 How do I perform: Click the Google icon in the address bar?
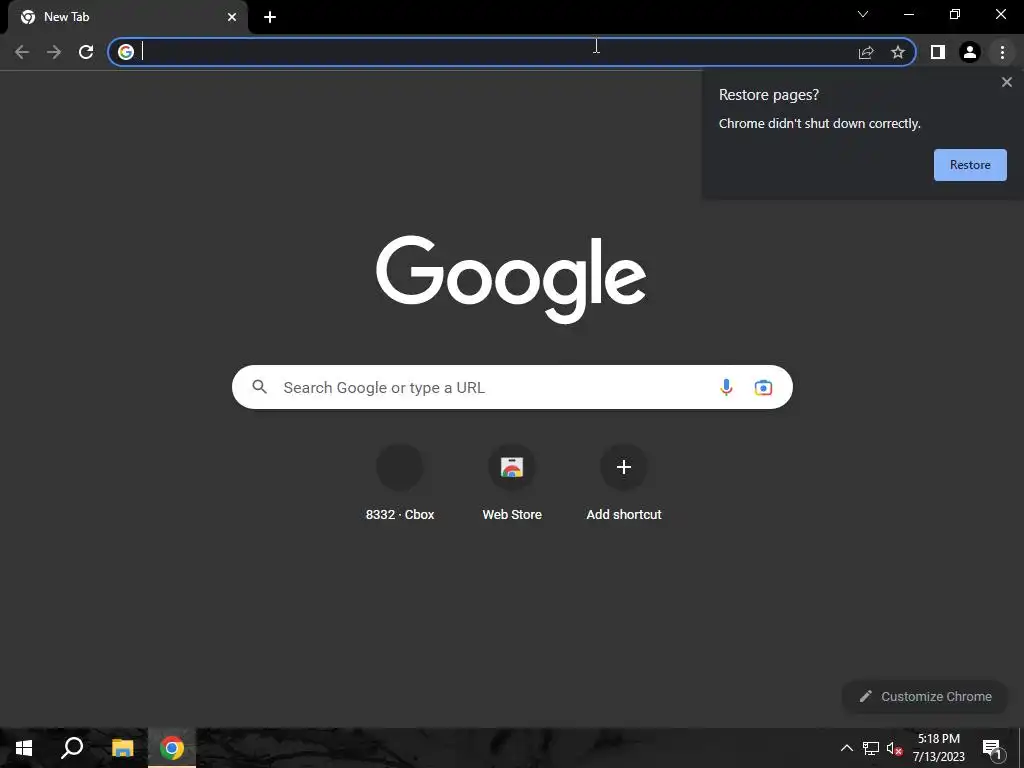[126, 52]
